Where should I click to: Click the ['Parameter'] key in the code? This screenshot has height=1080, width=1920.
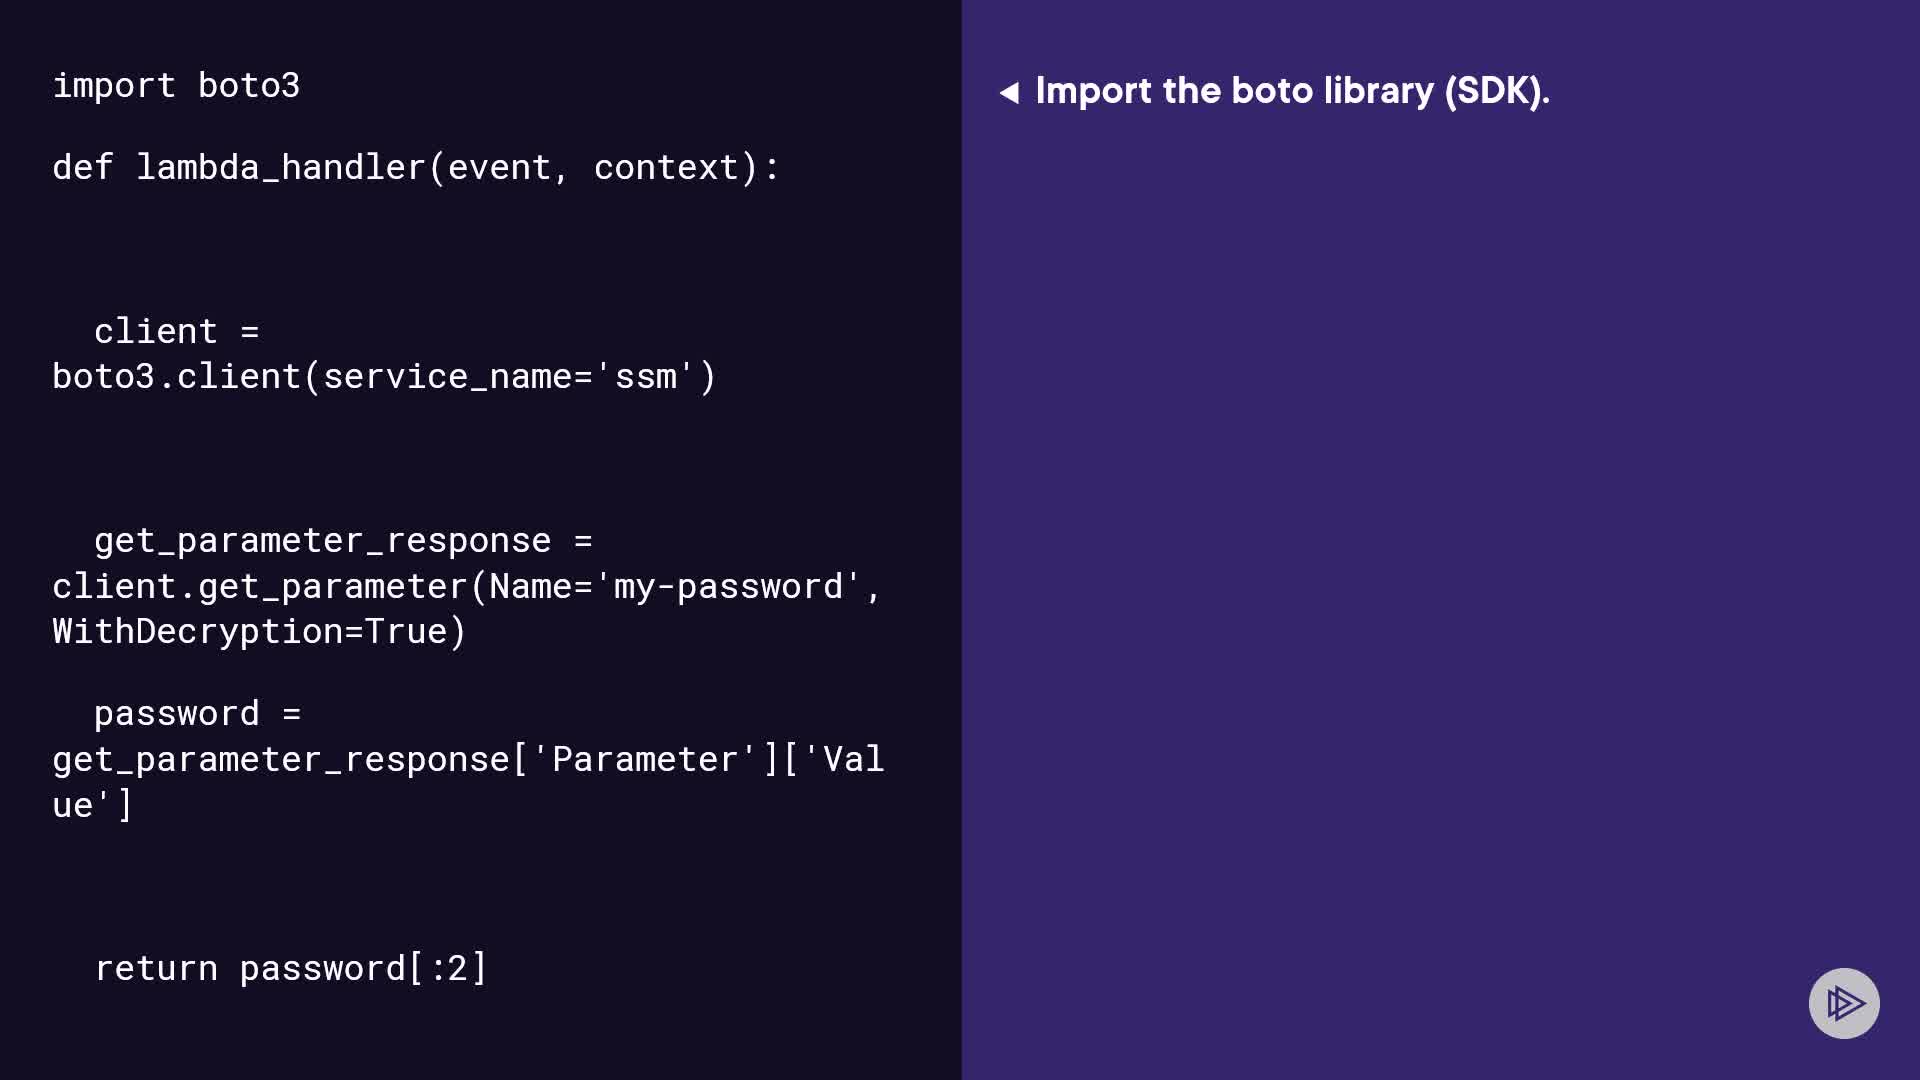[645, 760]
